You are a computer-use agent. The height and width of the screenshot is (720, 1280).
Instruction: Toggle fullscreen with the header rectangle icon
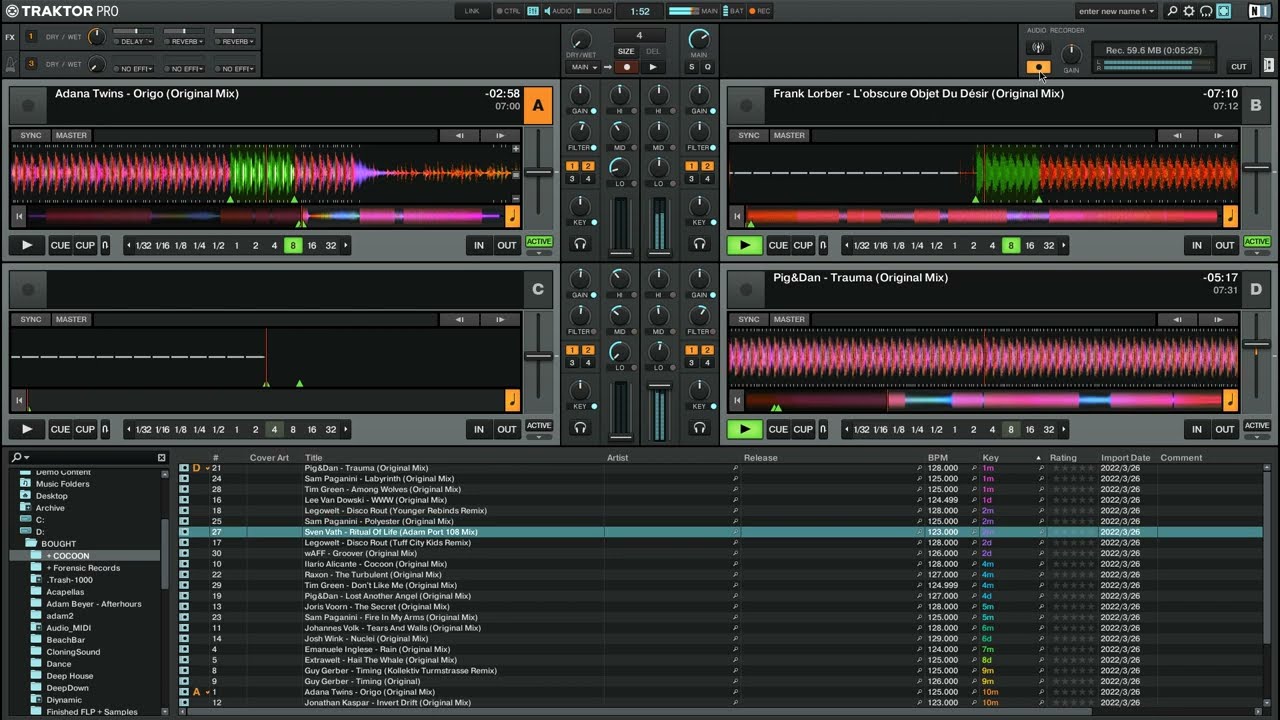coord(1224,11)
